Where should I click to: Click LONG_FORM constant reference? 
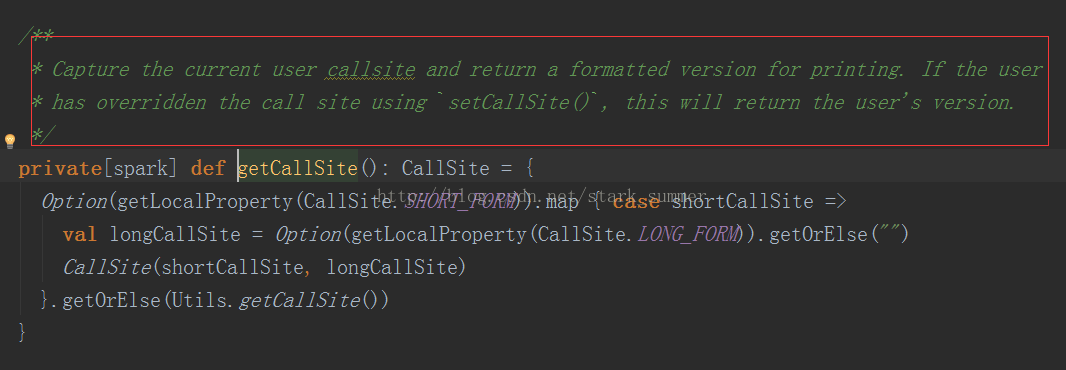click(687, 235)
